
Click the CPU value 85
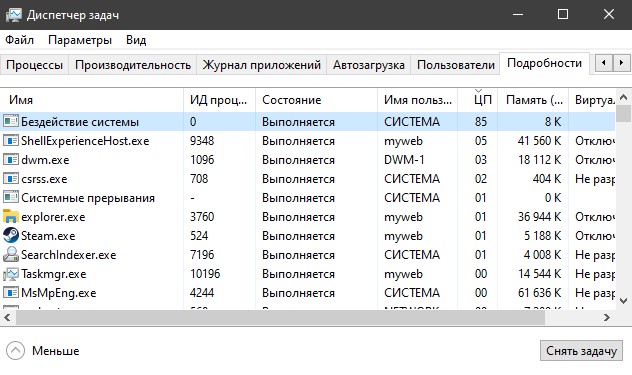480,122
